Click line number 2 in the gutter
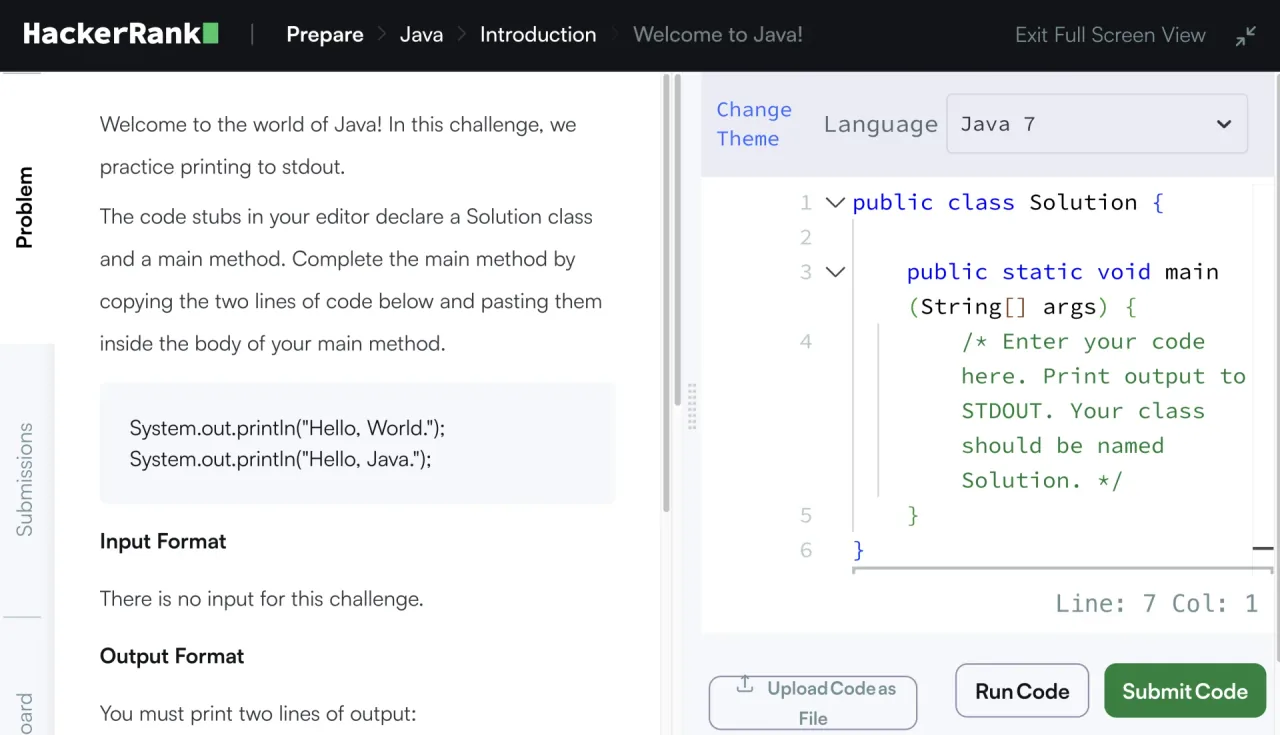1280x735 pixels. pos(806,238)
